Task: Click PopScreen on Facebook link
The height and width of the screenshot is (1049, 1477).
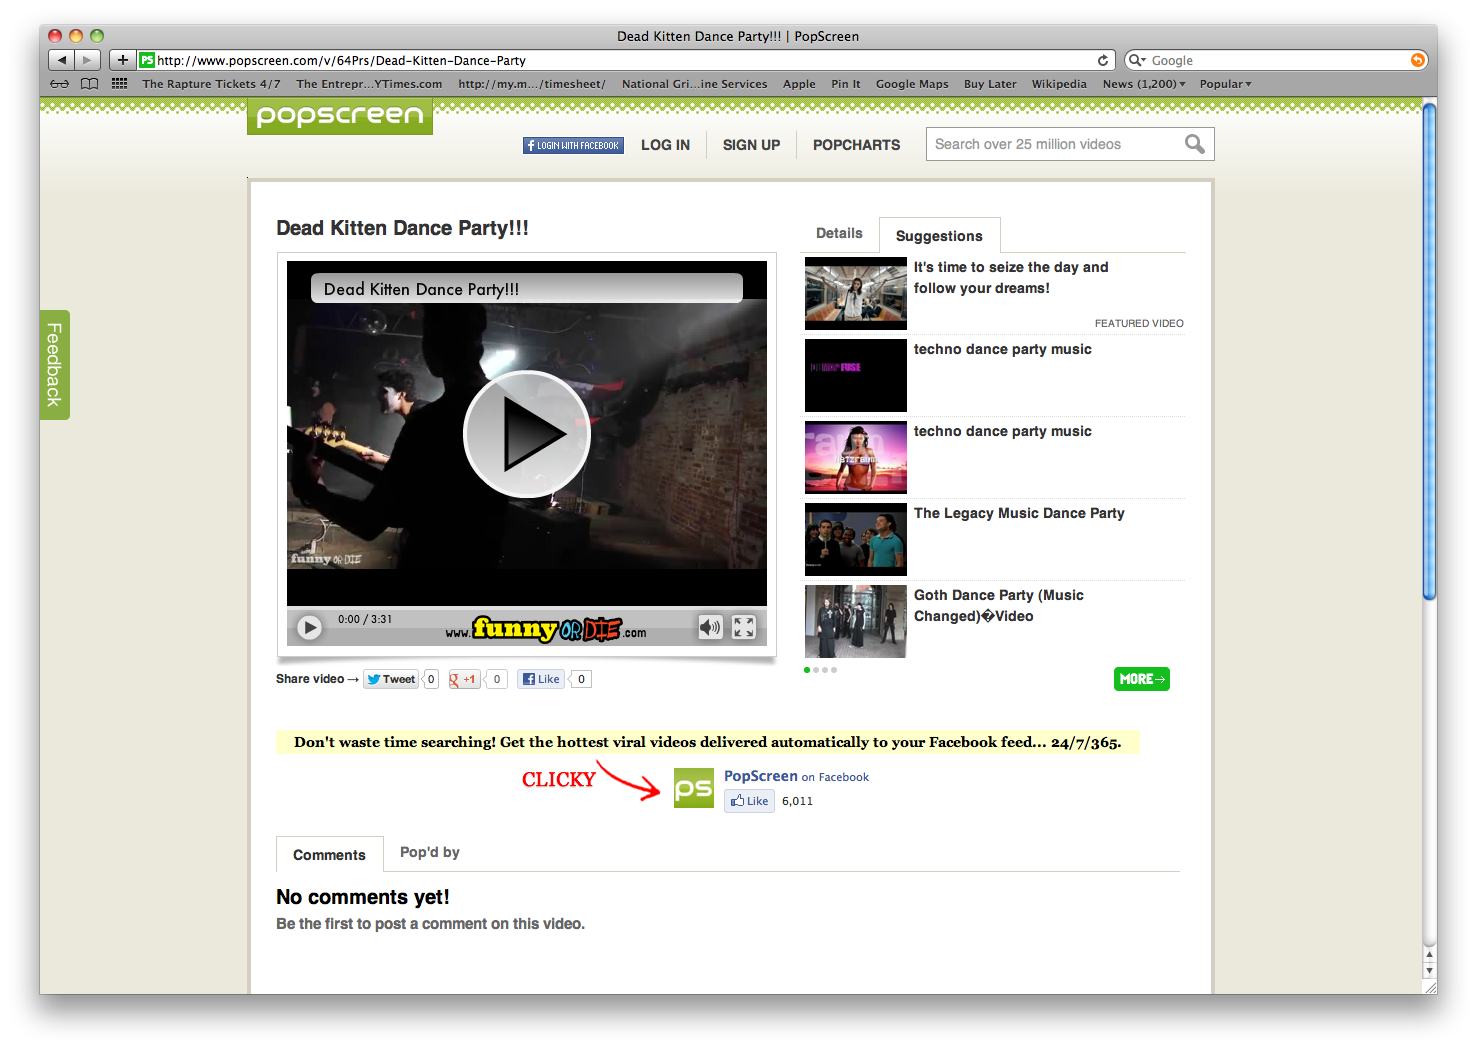Action: coord(796,776)
